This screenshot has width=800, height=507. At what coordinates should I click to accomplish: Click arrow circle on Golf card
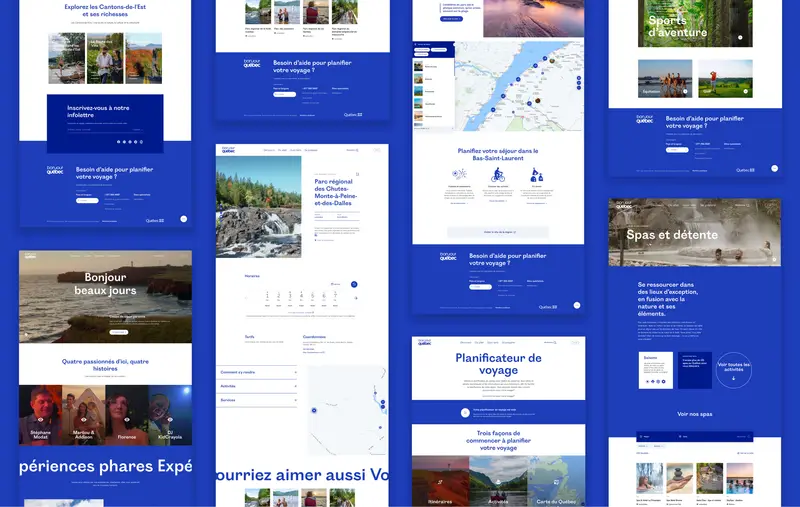(745, 91)
